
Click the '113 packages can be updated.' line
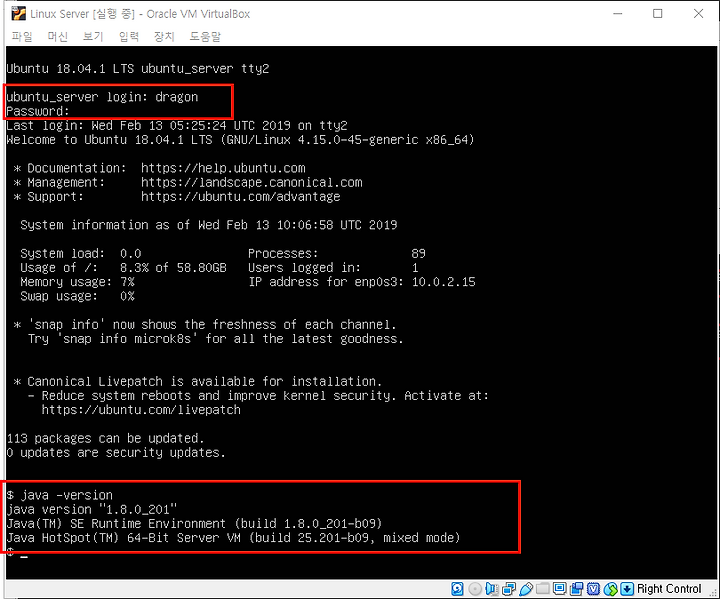pyautogui.click(x=105, y=438)
